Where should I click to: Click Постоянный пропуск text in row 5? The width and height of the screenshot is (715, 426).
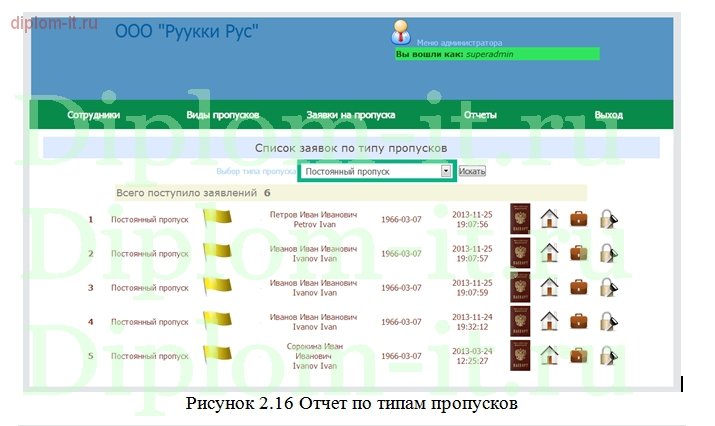point(150,356)
